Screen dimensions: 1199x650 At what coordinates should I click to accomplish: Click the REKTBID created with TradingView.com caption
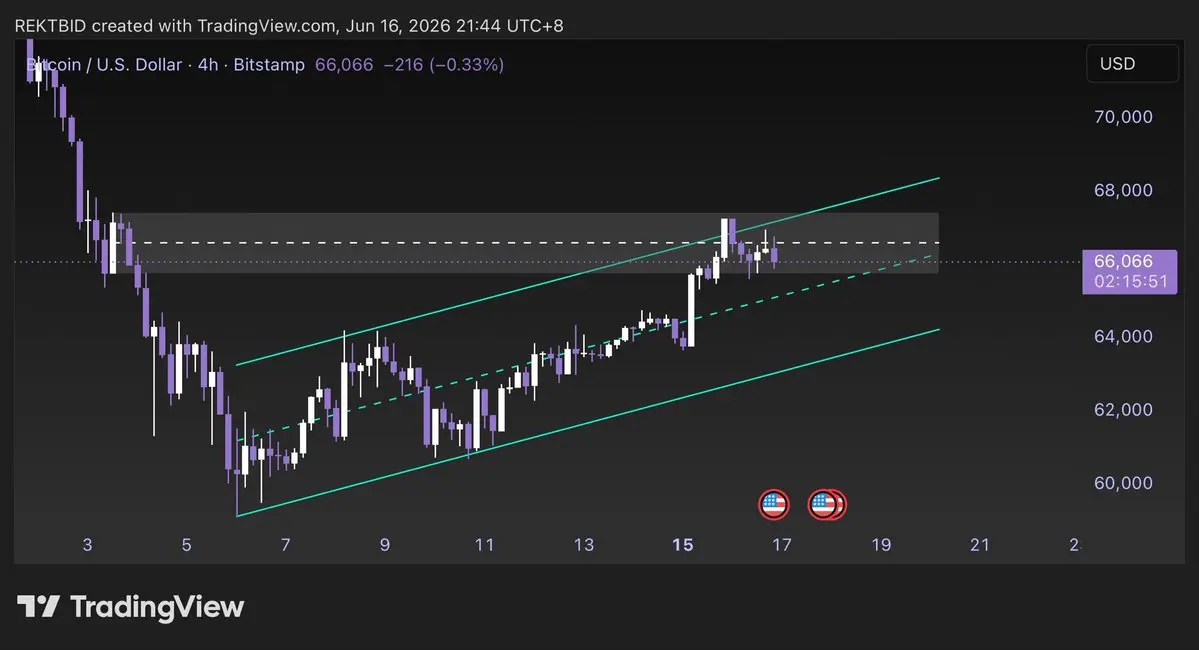pyautogui.click(x=289, y=26)
